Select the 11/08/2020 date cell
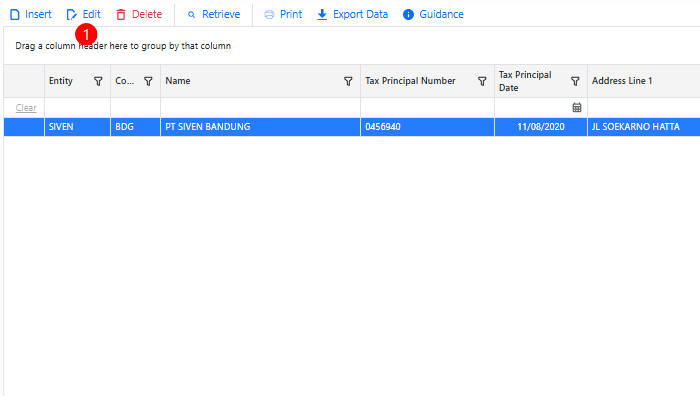700x396 pixels. point(541,127)
